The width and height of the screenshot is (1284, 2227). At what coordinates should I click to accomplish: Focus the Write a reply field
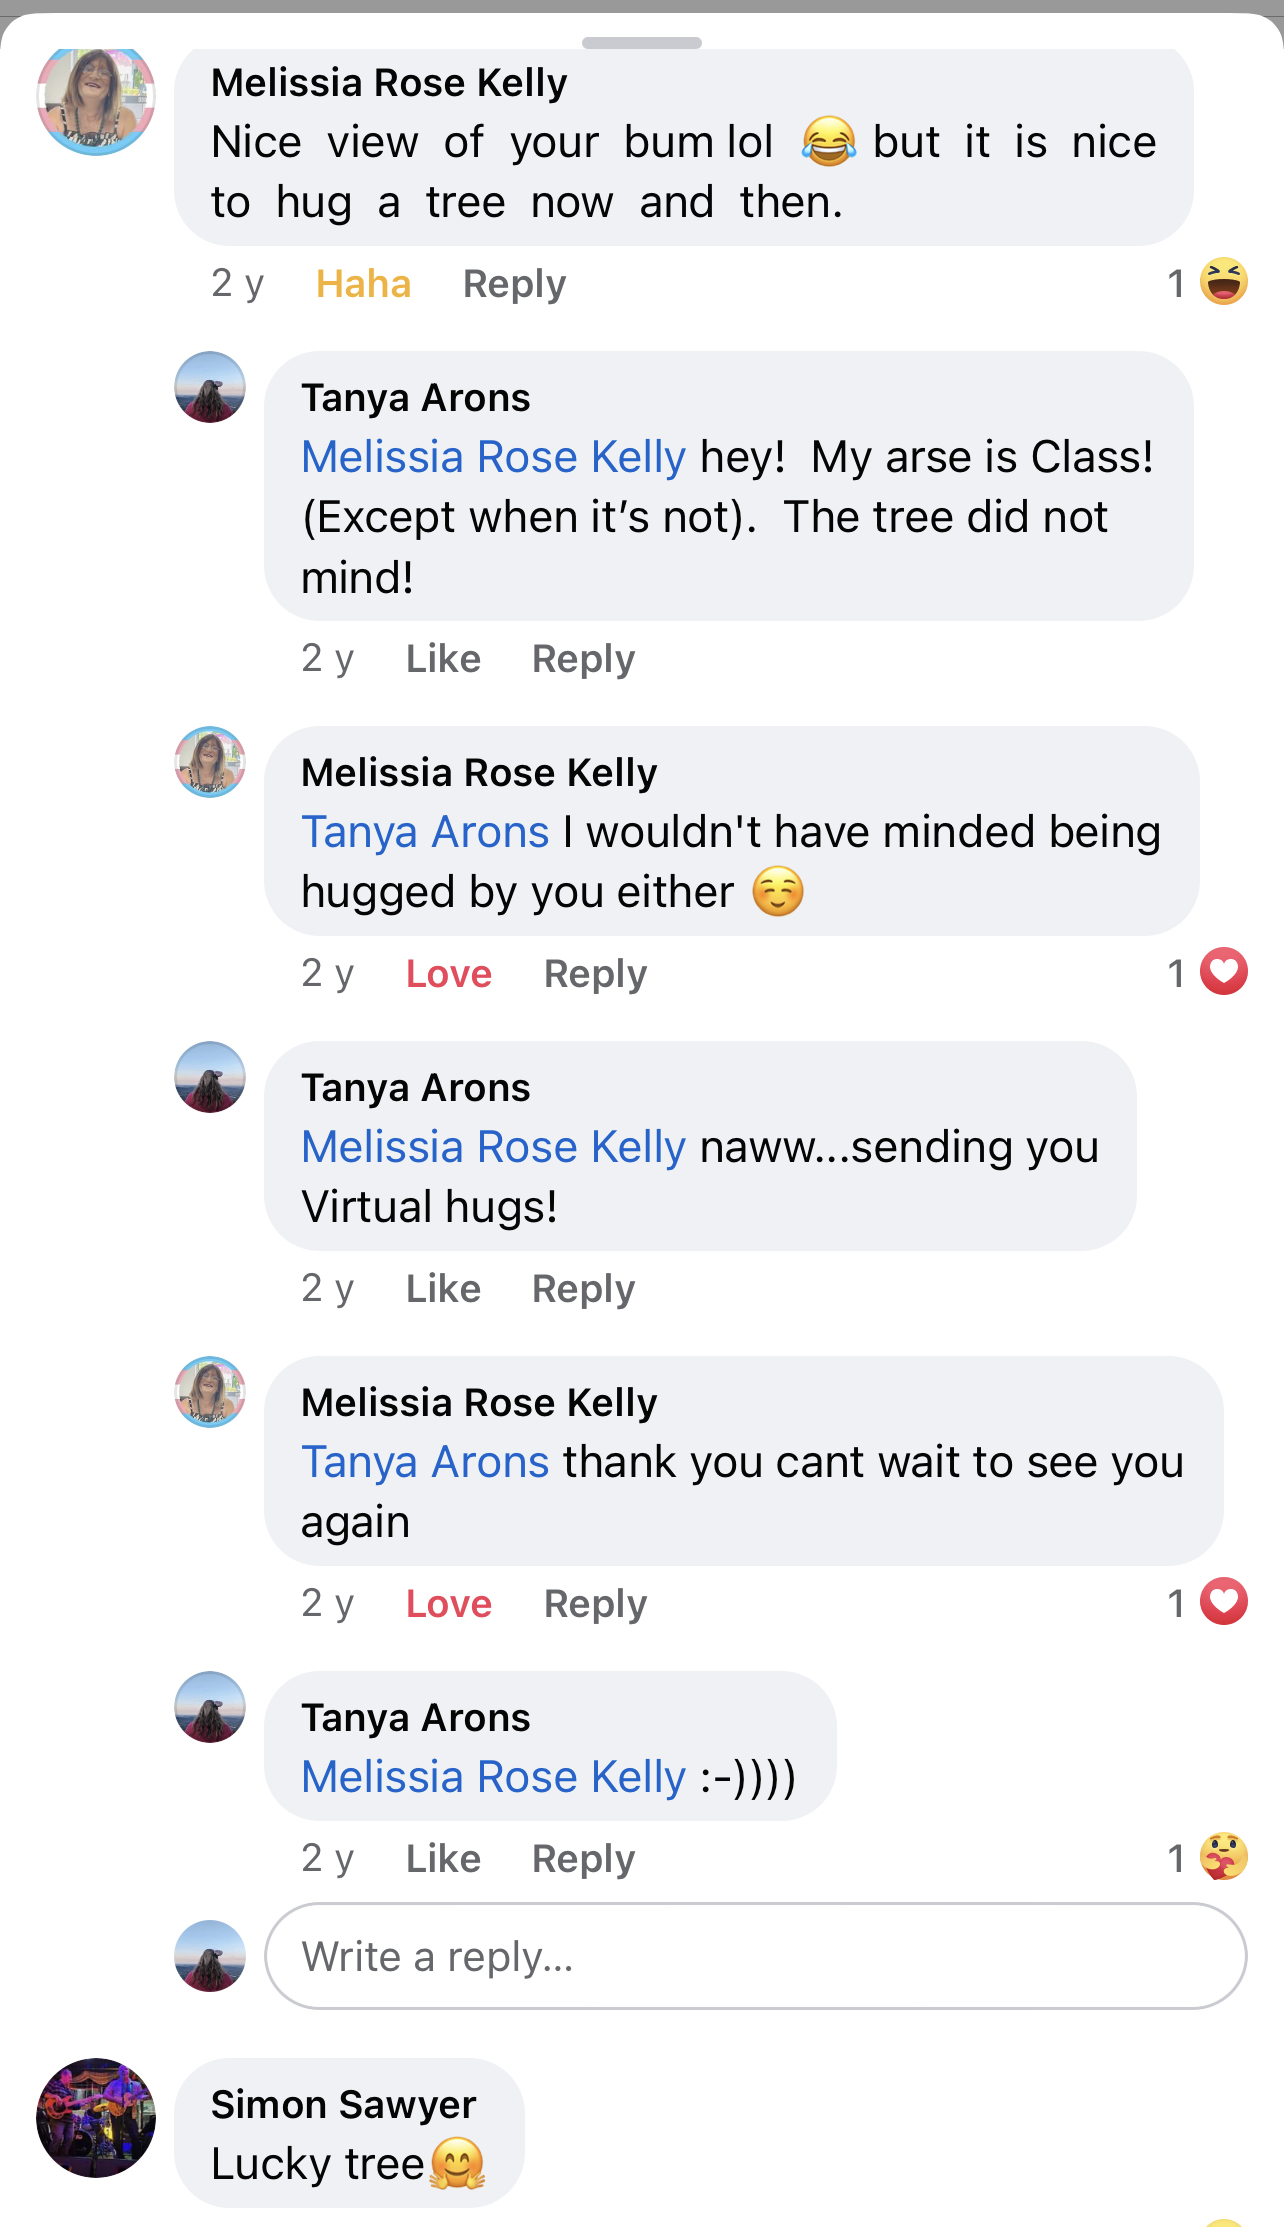pyautogui.click(x=755, y=1956)
